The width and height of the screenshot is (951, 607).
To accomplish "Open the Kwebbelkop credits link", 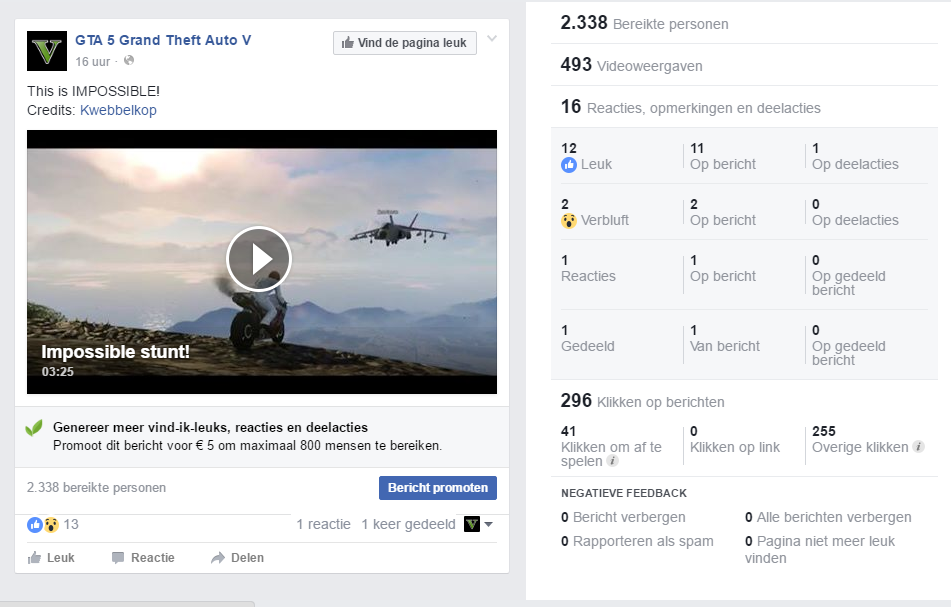I will tap(118, 110).
